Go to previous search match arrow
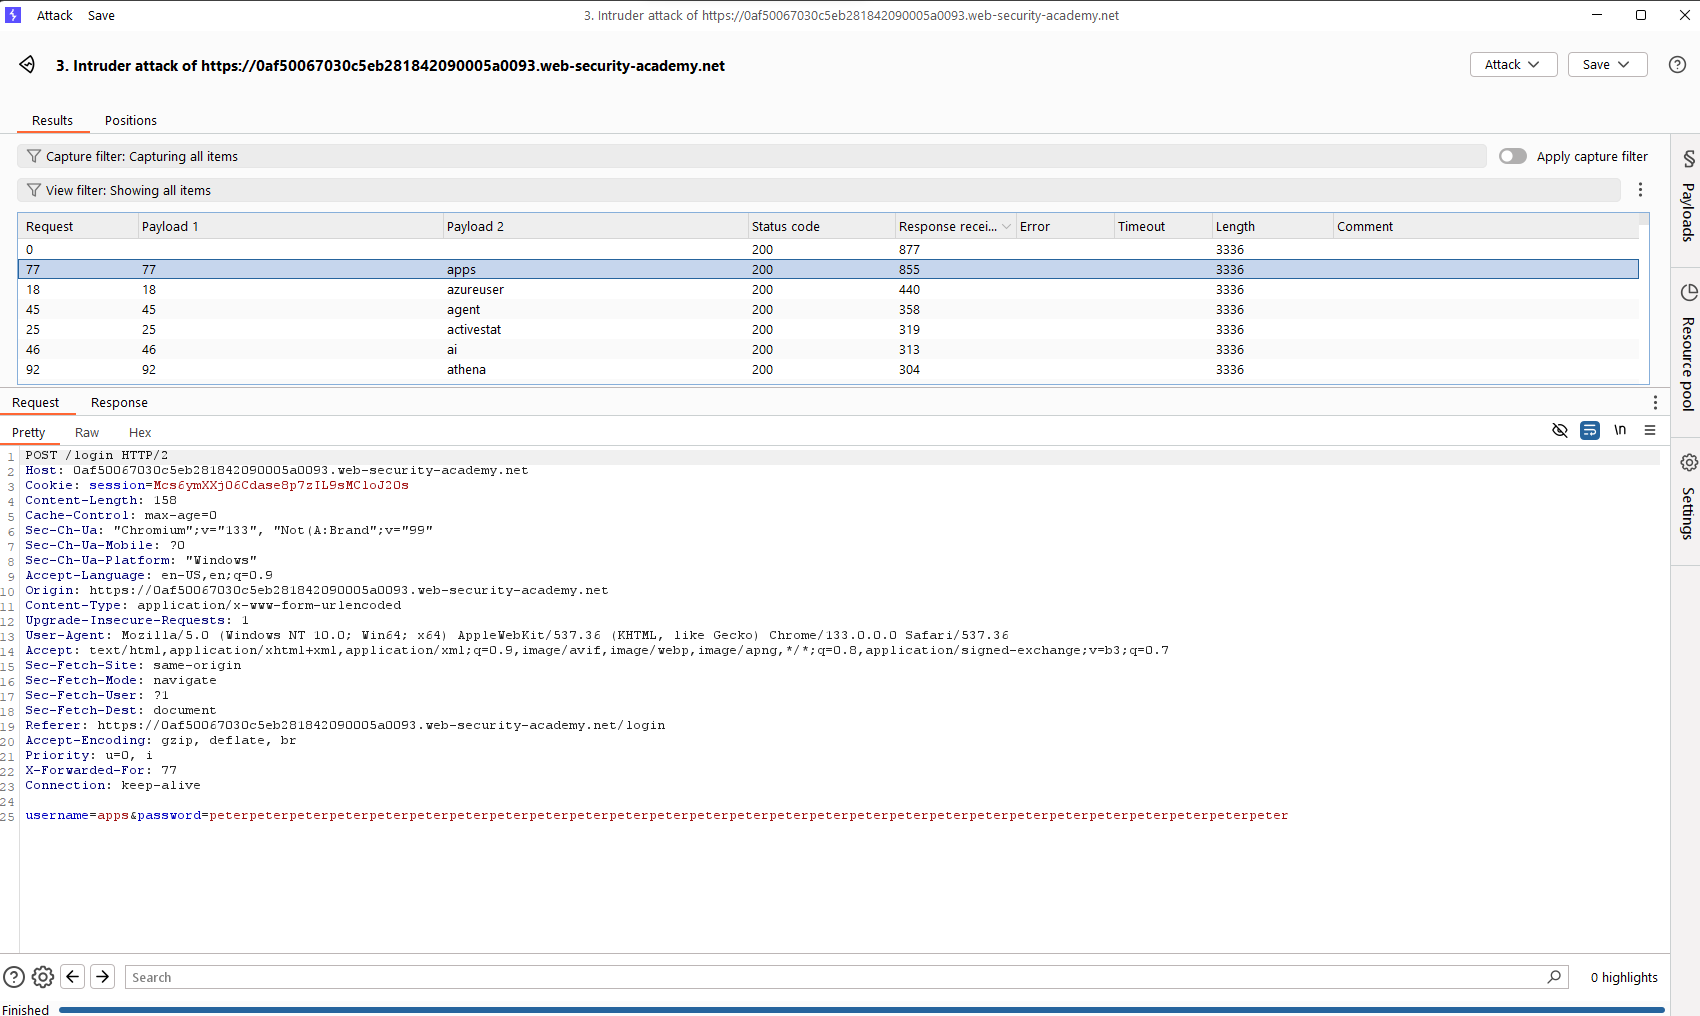Screen dimensions: 1700x1016 coord(73,976)
